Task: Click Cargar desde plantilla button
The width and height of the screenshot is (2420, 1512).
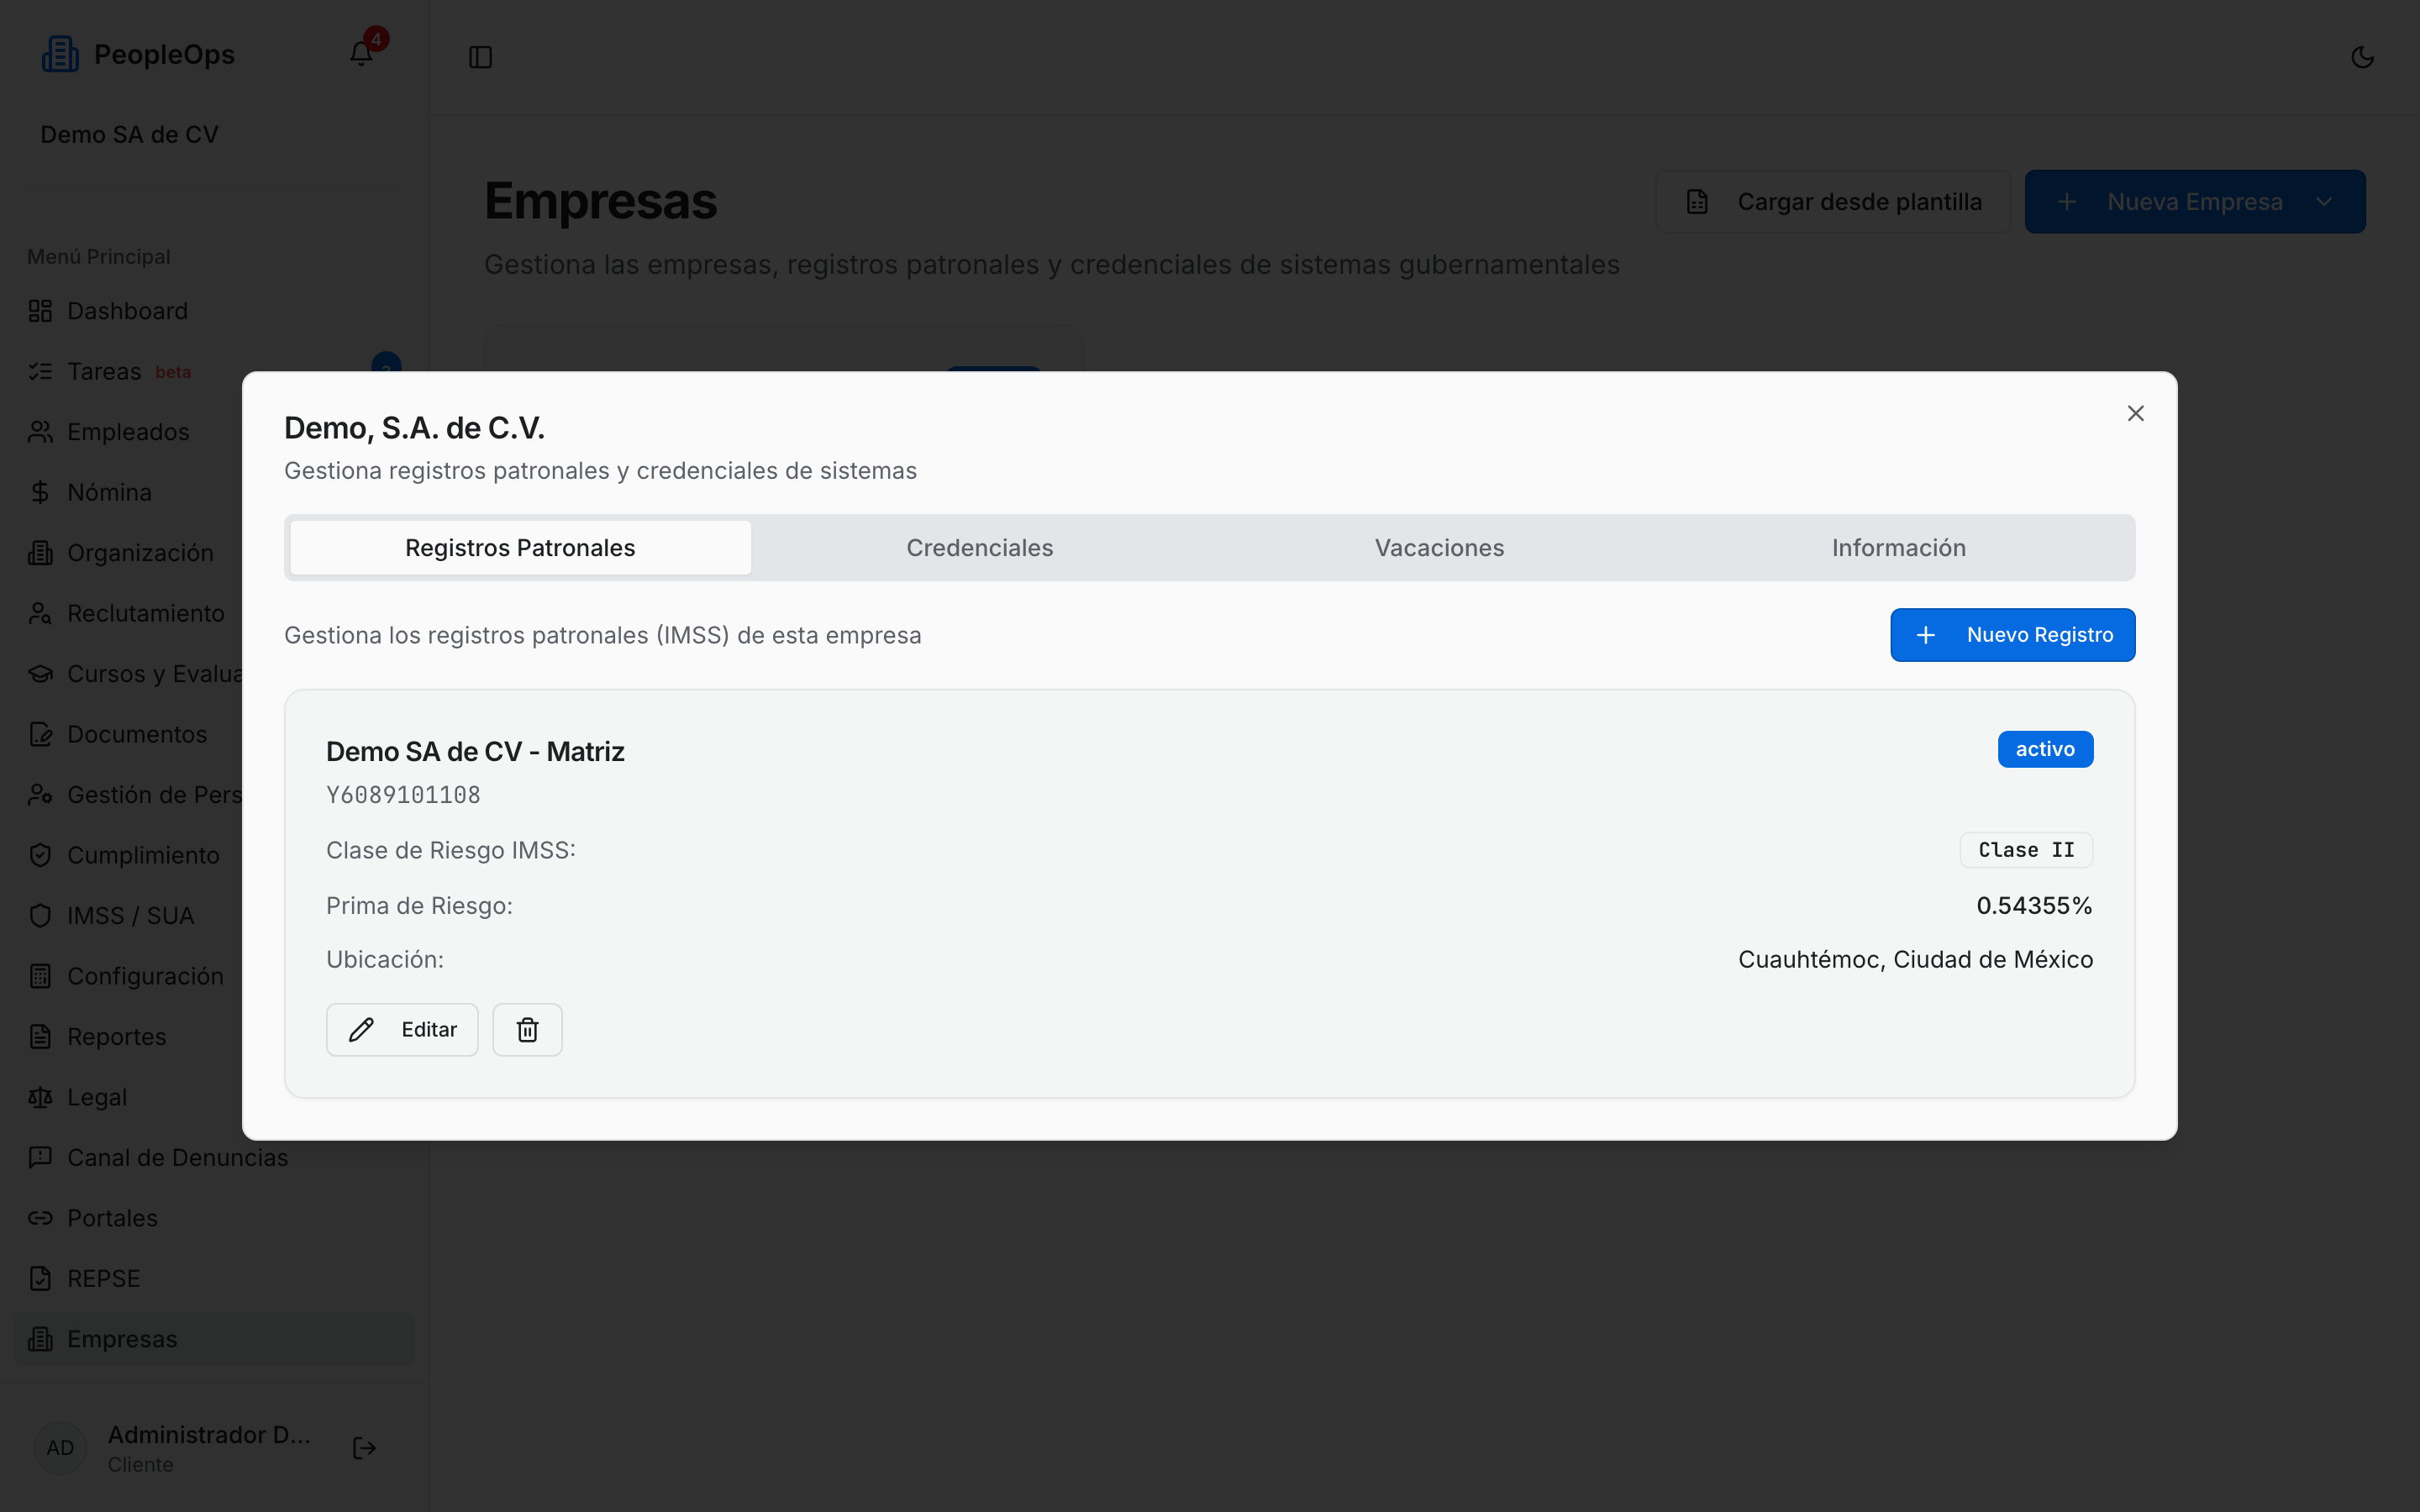Action: pyautogui.click(x=1832, y=202)
